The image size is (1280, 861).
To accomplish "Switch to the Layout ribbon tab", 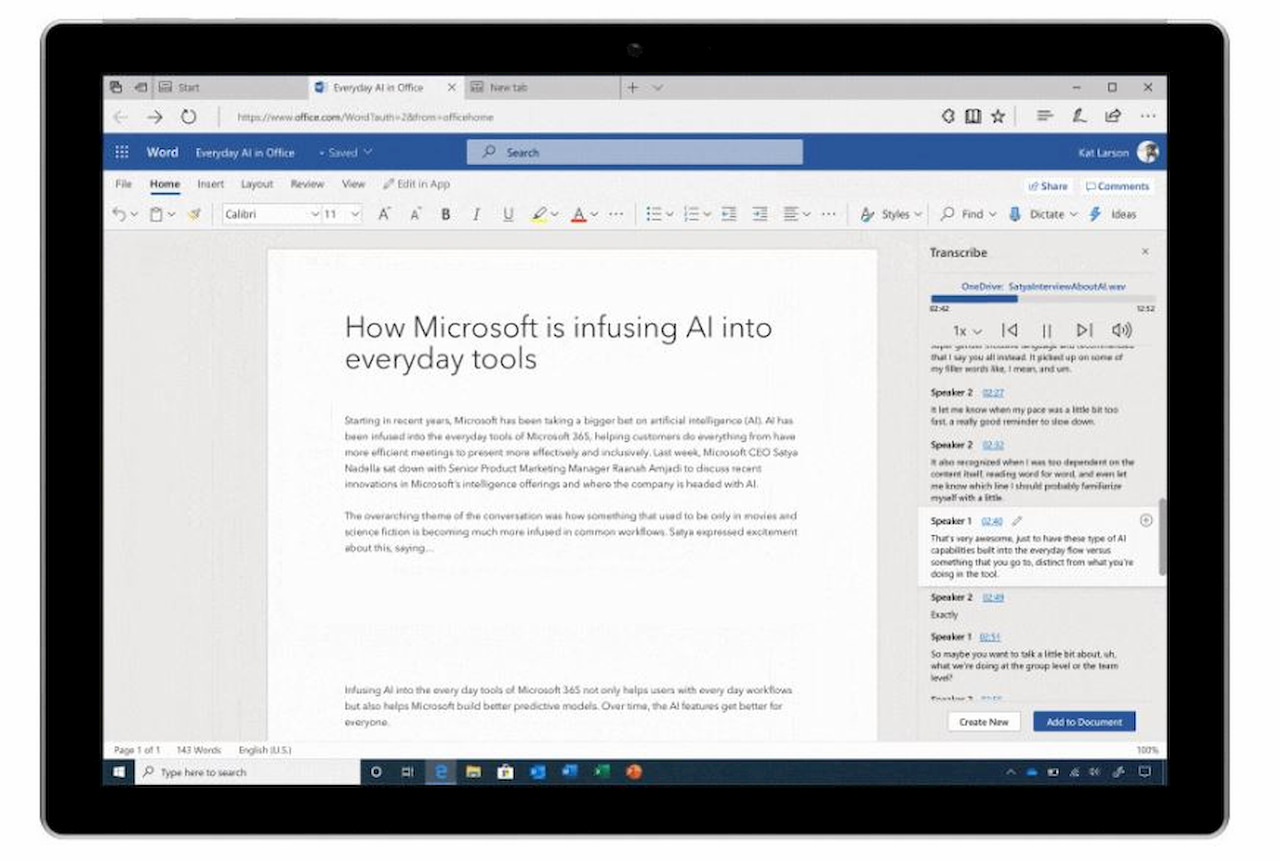I will [x=257, y=184].
